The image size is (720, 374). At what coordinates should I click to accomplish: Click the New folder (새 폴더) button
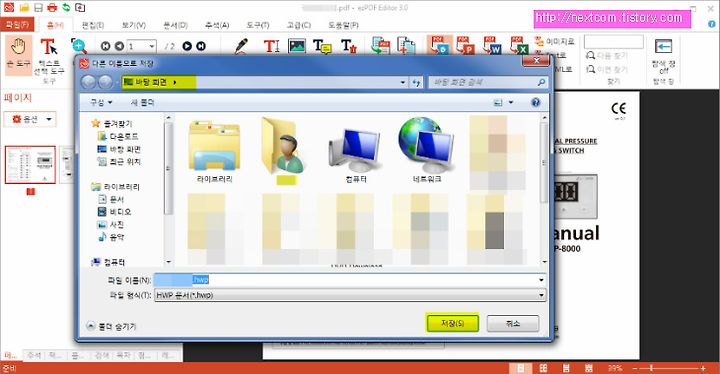(x=142, y=102)
